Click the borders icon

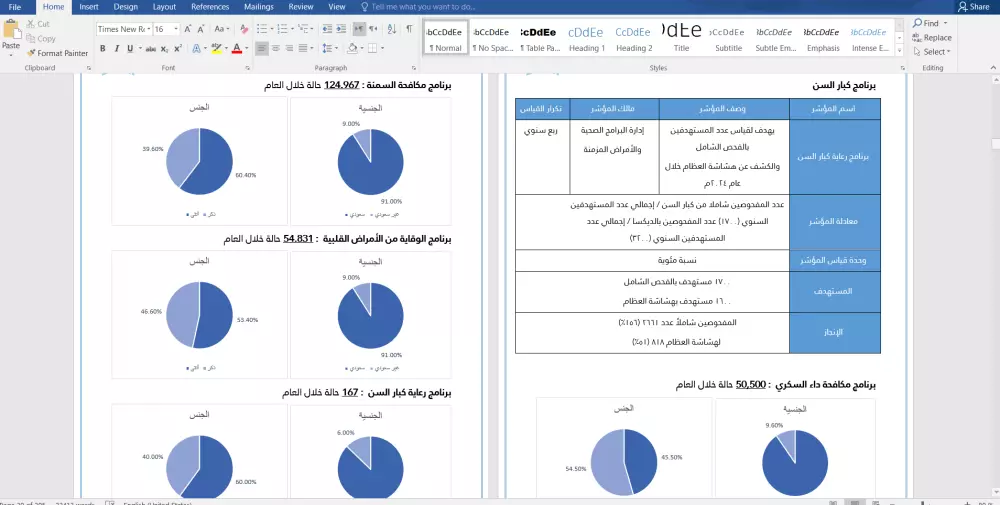372,48
